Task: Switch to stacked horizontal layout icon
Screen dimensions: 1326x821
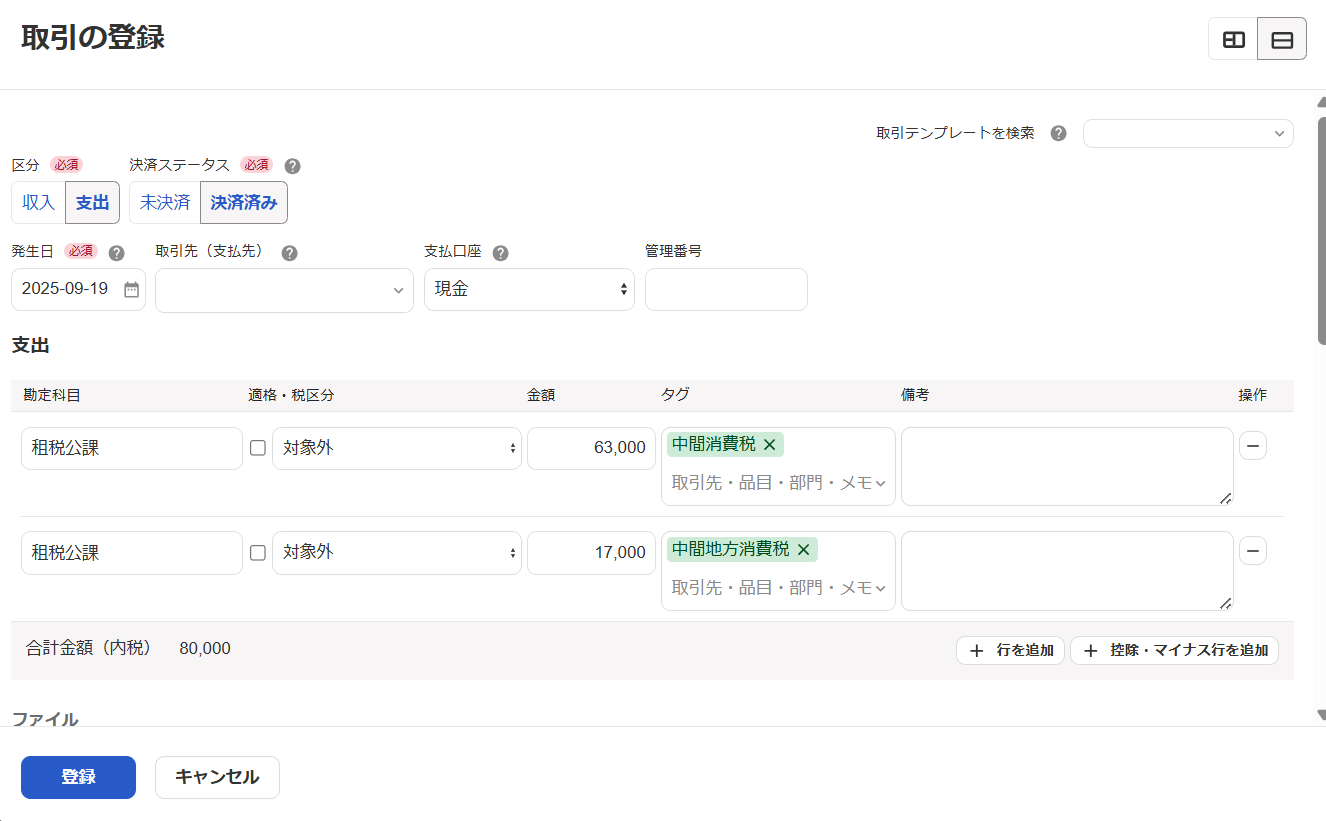Action: pos(1282,40)
